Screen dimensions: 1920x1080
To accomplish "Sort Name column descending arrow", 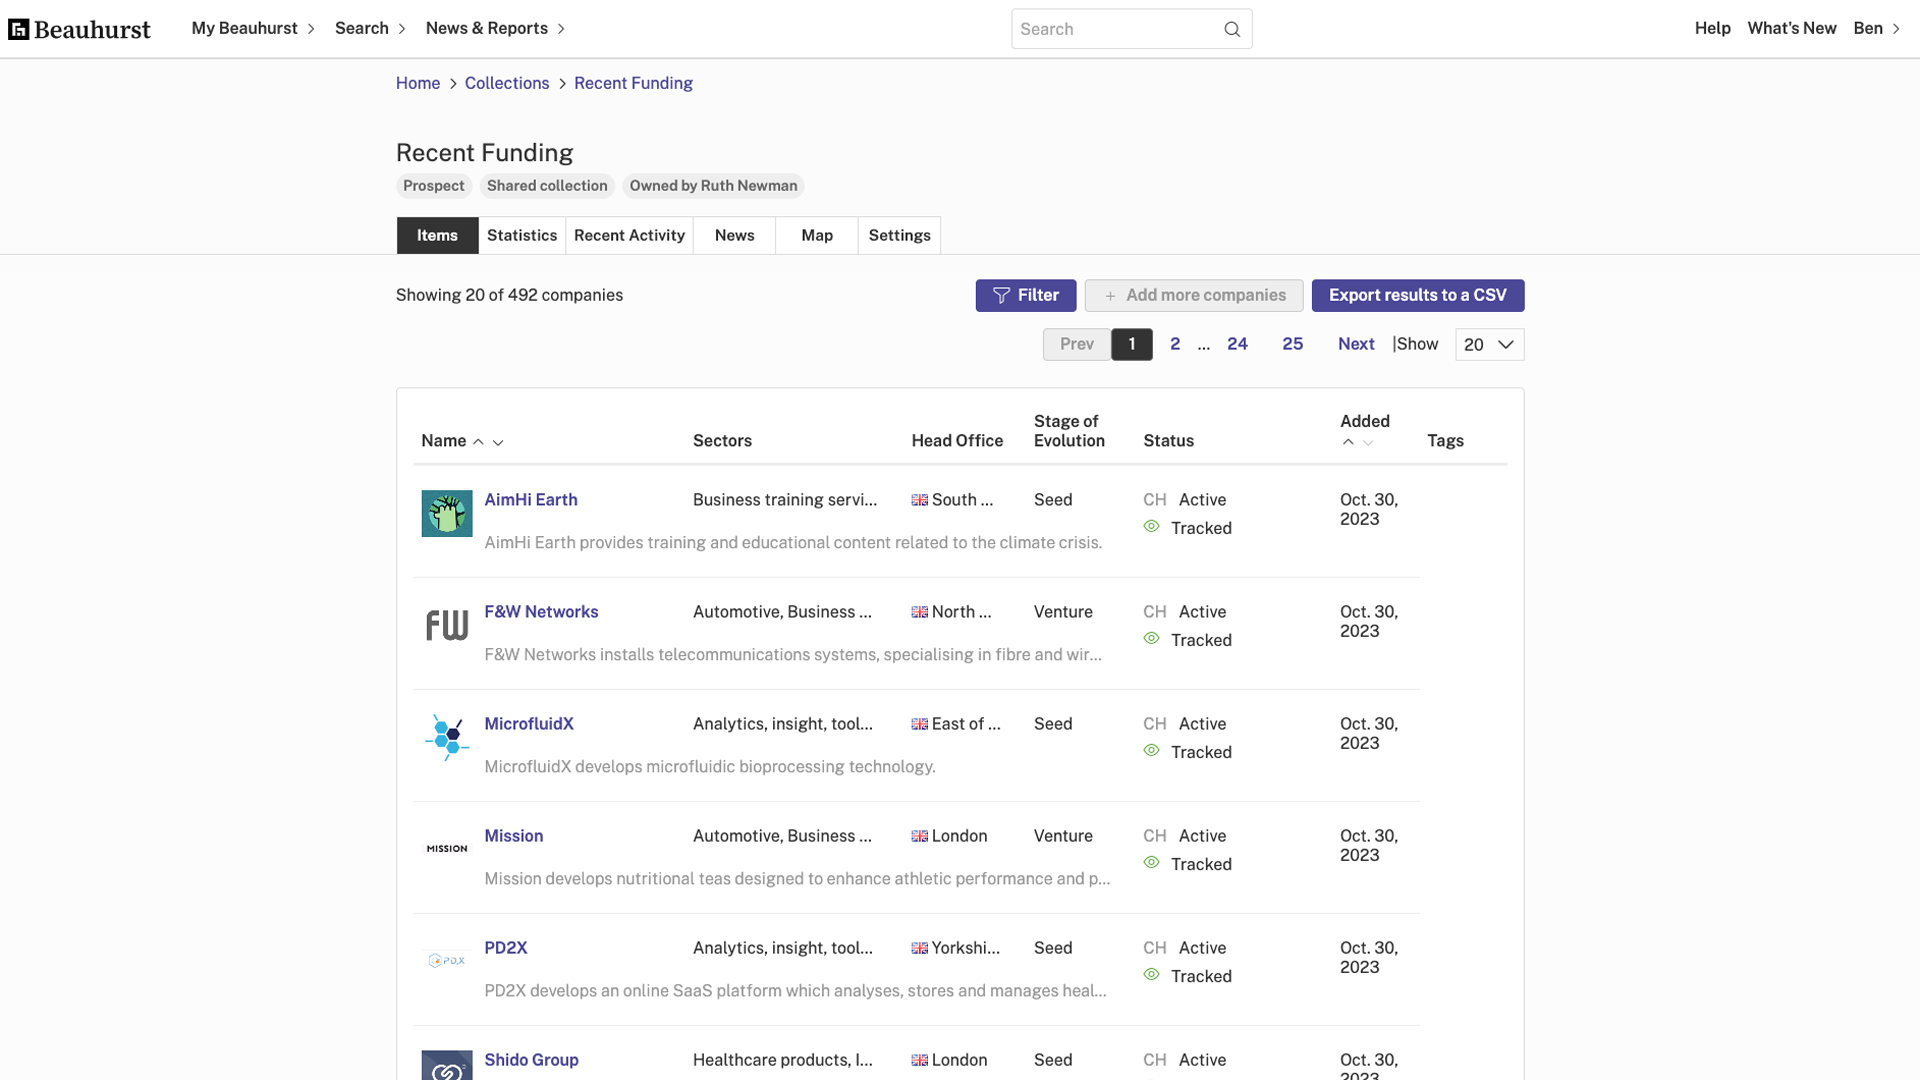I will coord(498,442).
